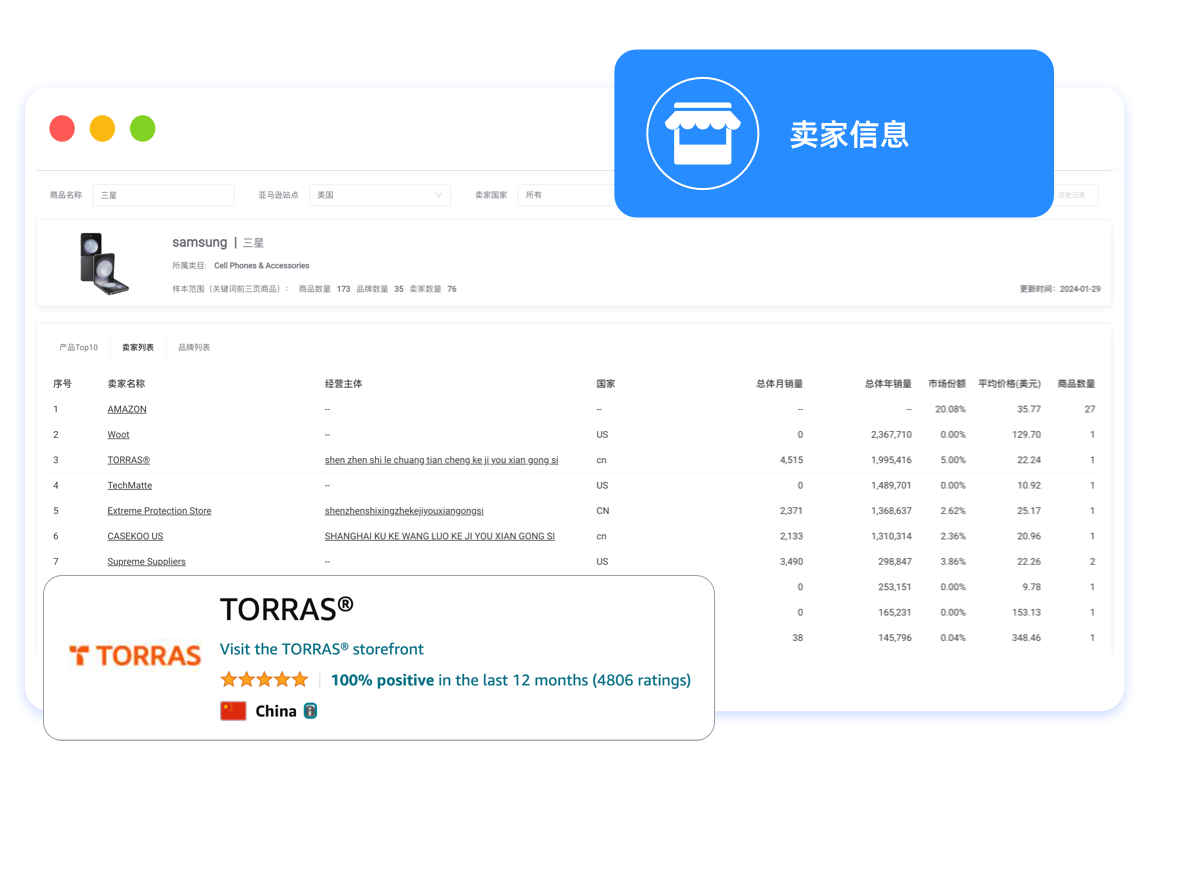Click Visit the TORRAS® storefront link
The height and width of the screenshot is (880, 1204).
[322, 649]
